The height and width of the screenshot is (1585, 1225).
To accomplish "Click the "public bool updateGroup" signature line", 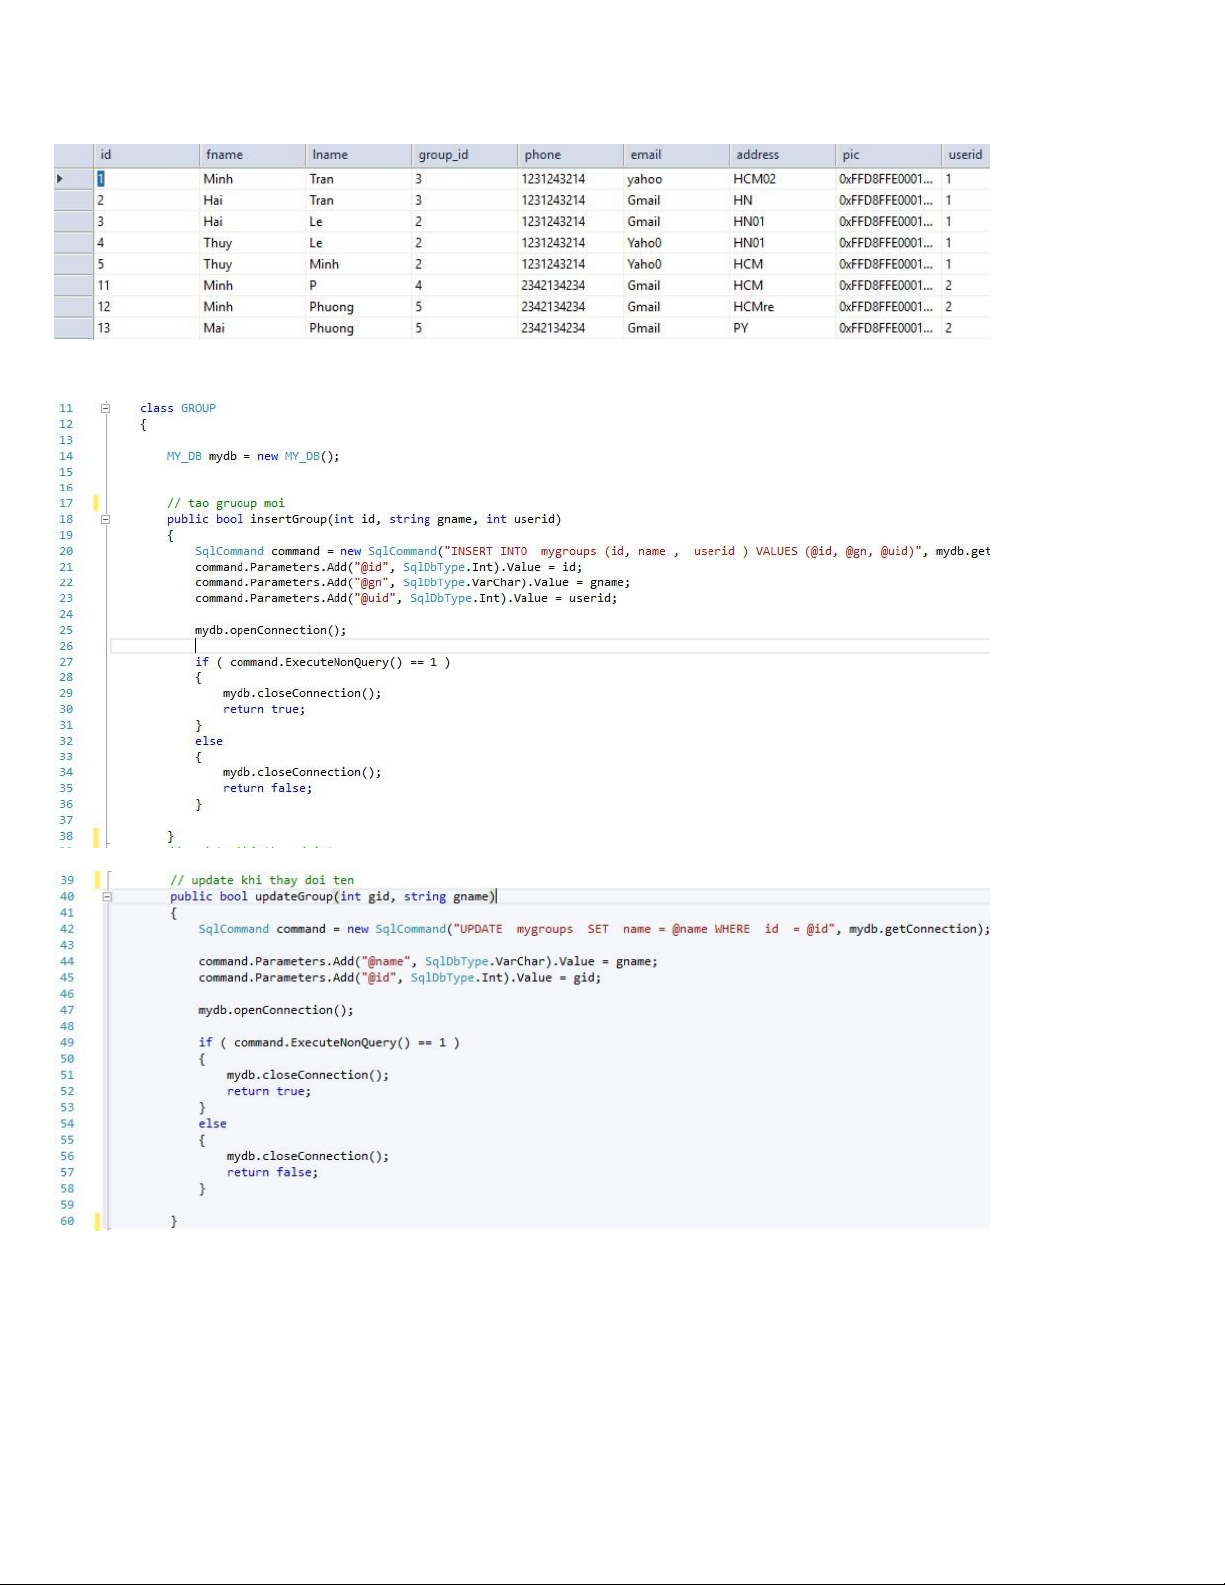I will [x=334, y=897].
